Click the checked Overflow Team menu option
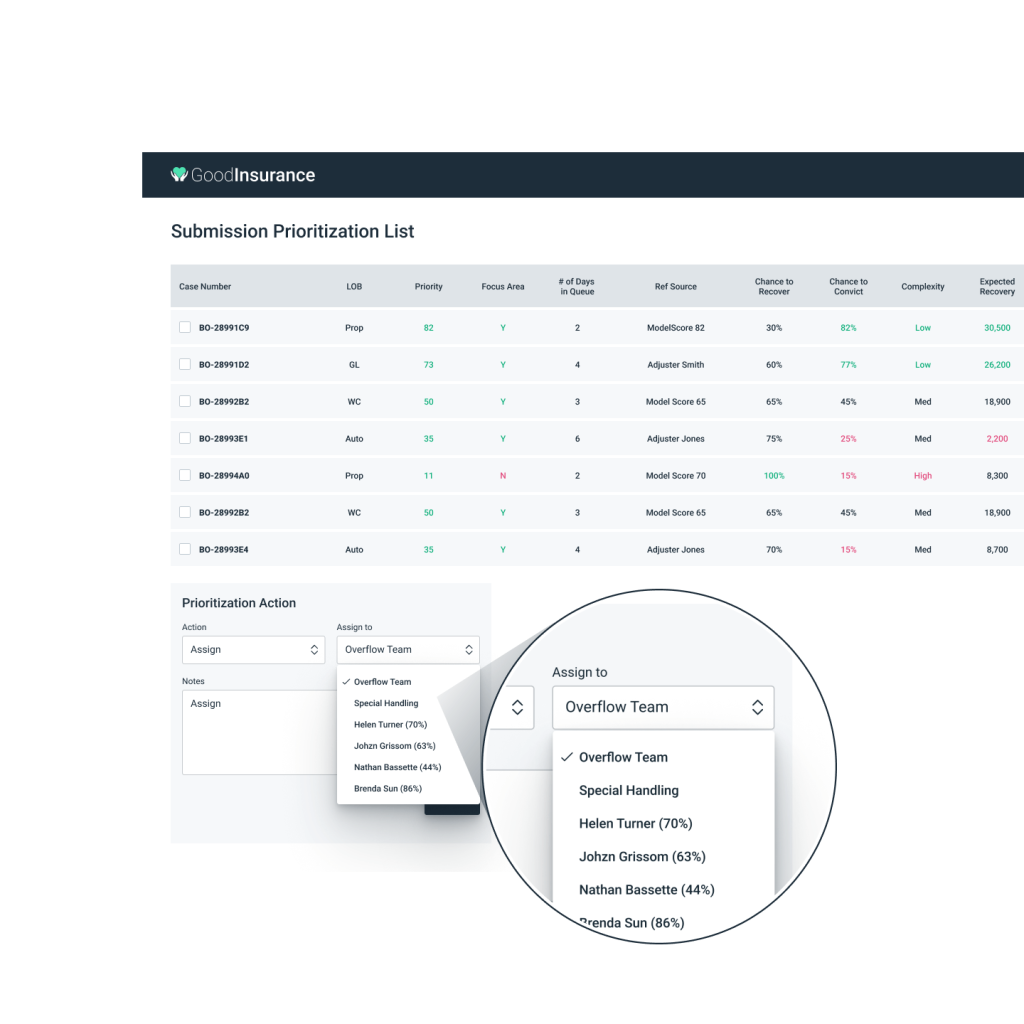 tap(382, 682)
